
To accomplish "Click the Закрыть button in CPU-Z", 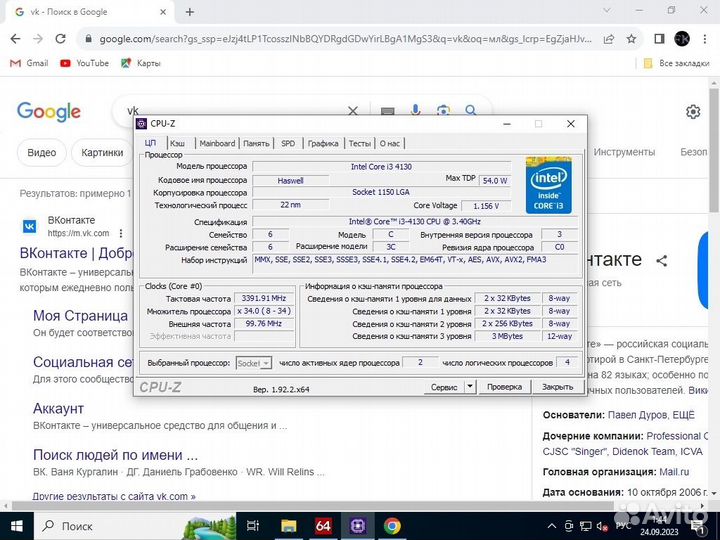I will tap(557, 387).
